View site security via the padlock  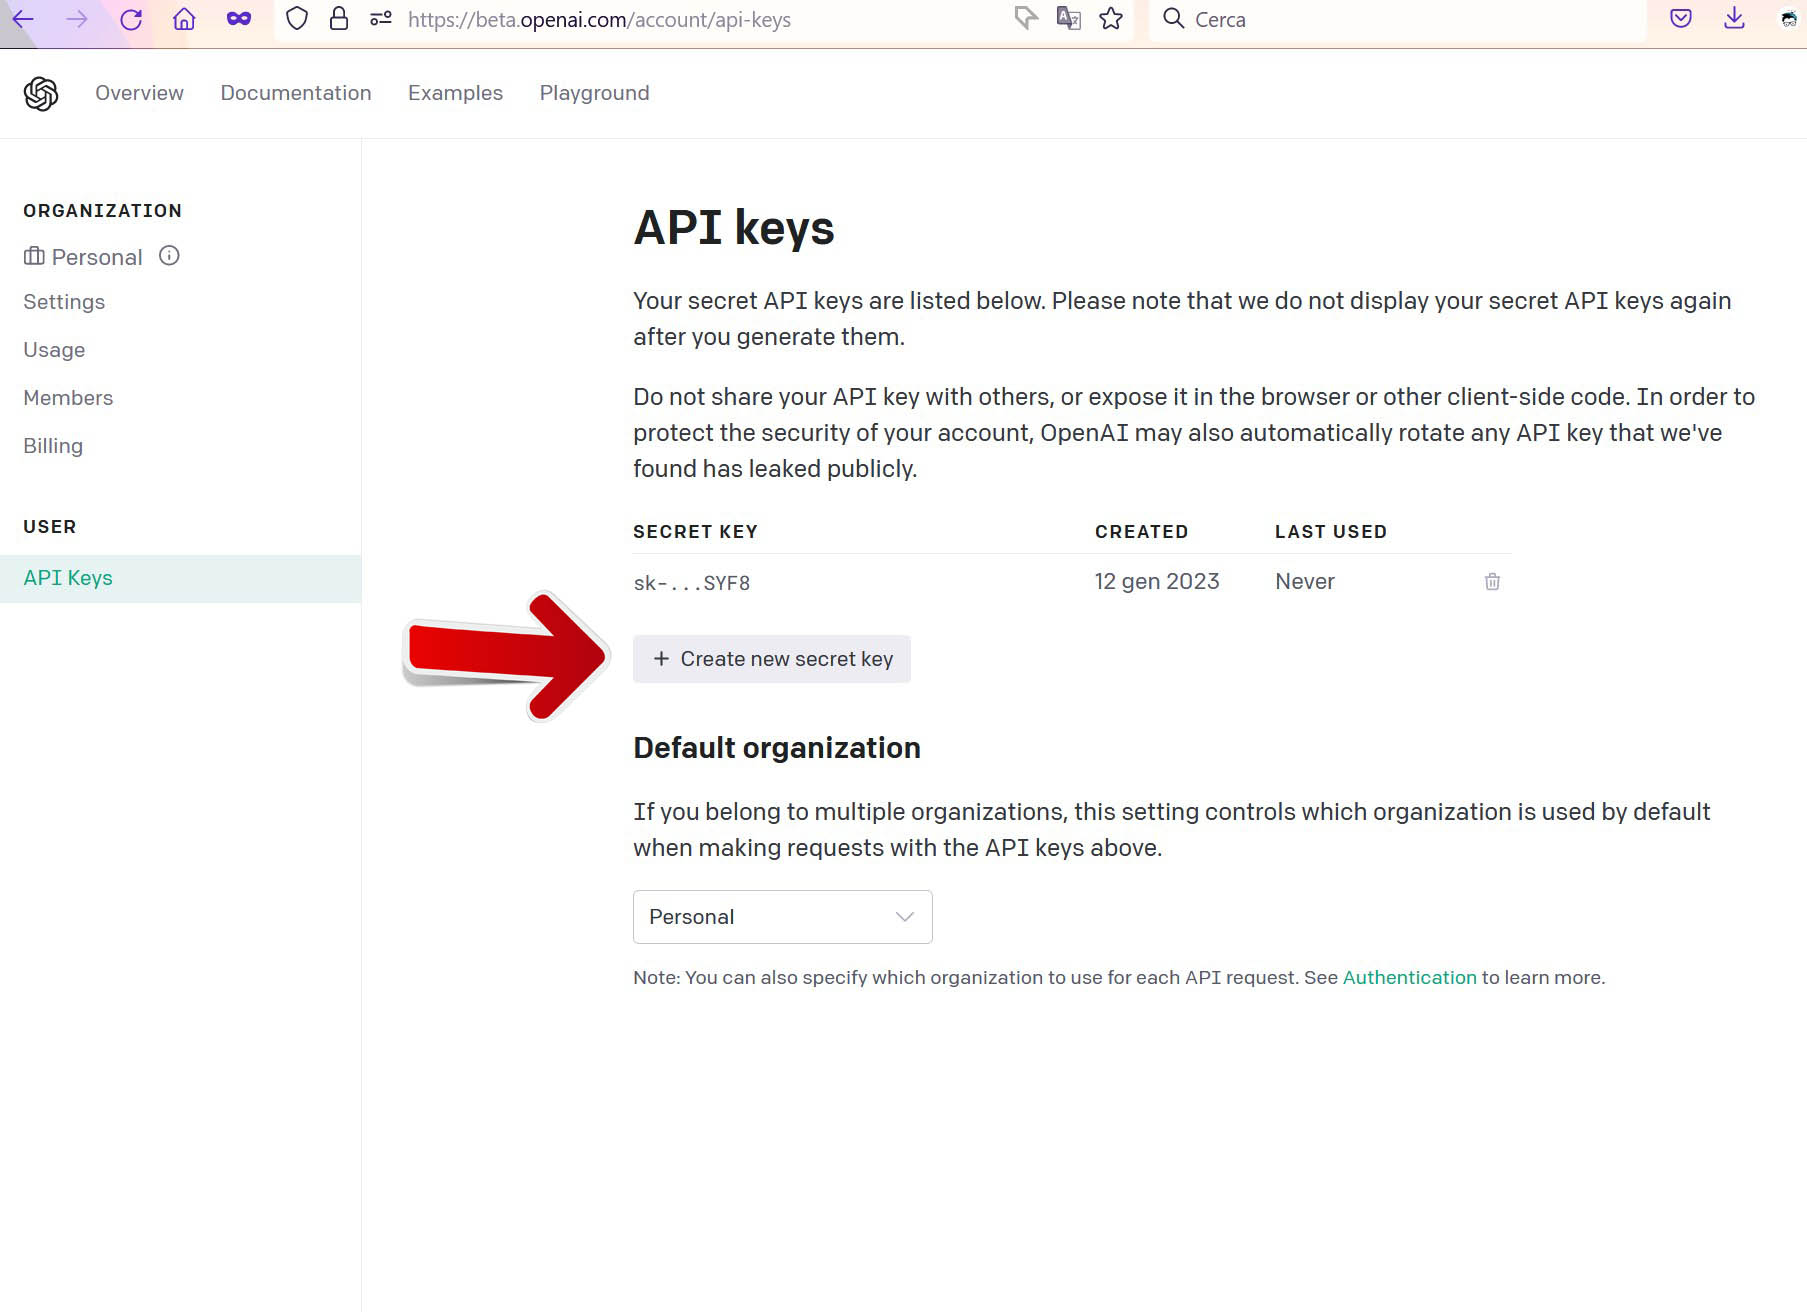click(338, 19)
